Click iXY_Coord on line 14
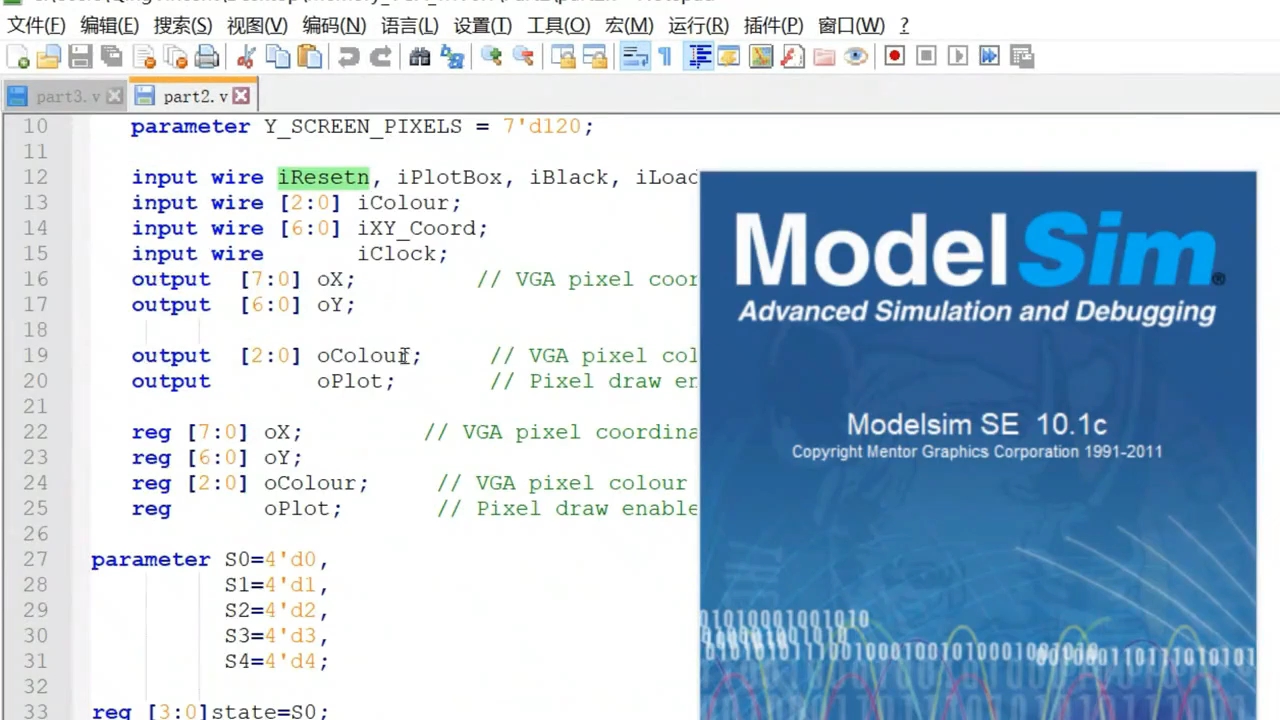 pyautogui.click(x=416, y=228)
